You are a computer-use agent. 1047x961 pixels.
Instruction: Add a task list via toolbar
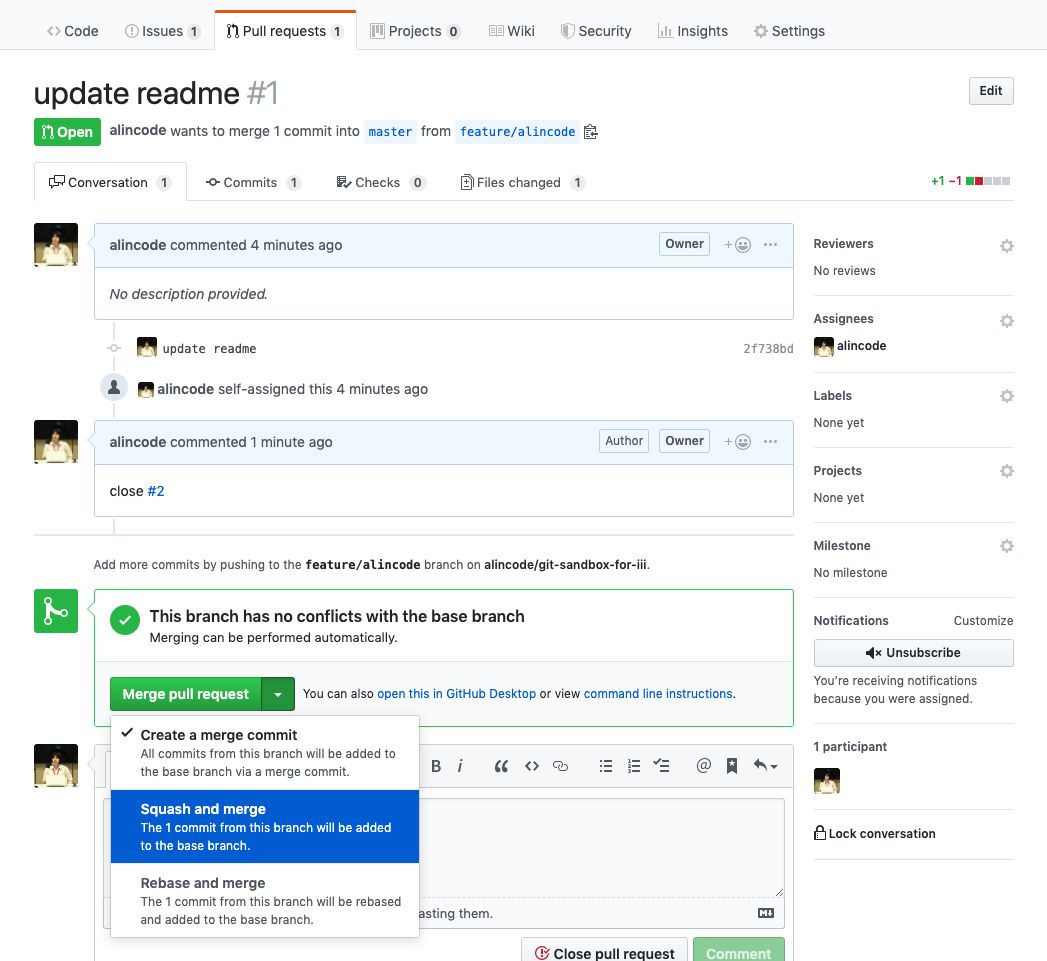pyautogui.click(x=661, y=766)
